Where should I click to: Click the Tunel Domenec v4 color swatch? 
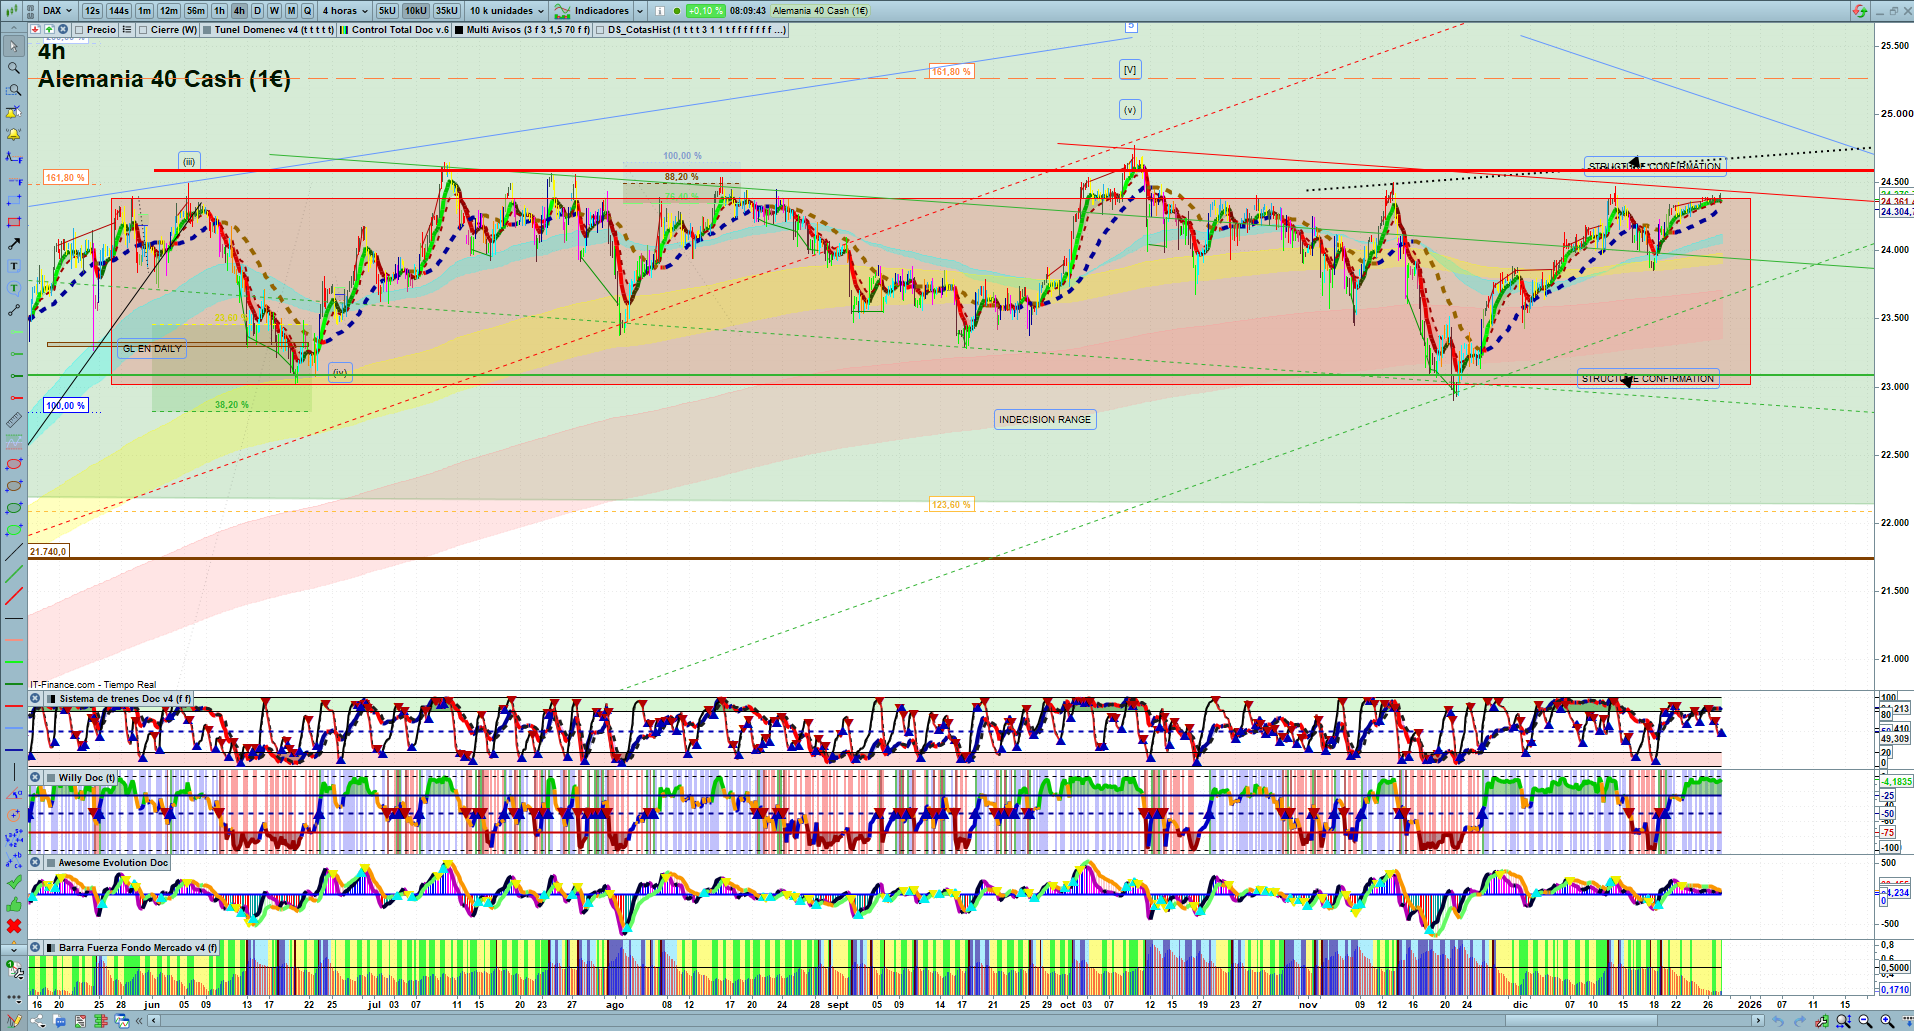pyautogui.click(x=207, y=30)
